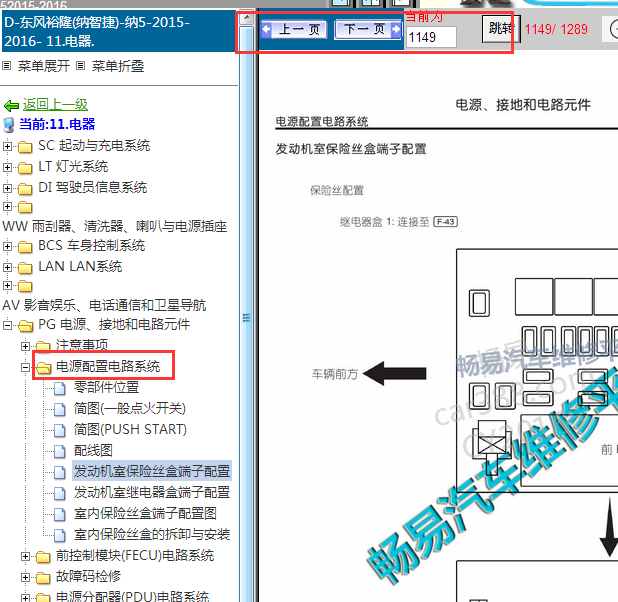Click the left arrow on 上一页 button
This screenshot has width=618, height=602.
(267, 29)
